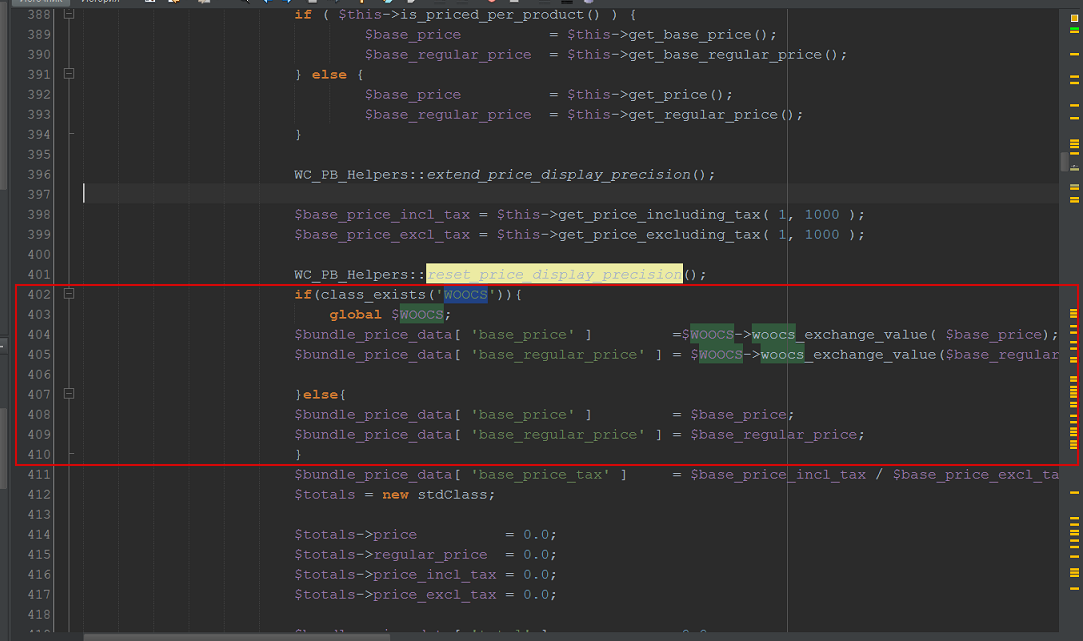Click get_price_excluding_tax on line 399
Viewport: 1083px width, 641px height.
(659, 235)
